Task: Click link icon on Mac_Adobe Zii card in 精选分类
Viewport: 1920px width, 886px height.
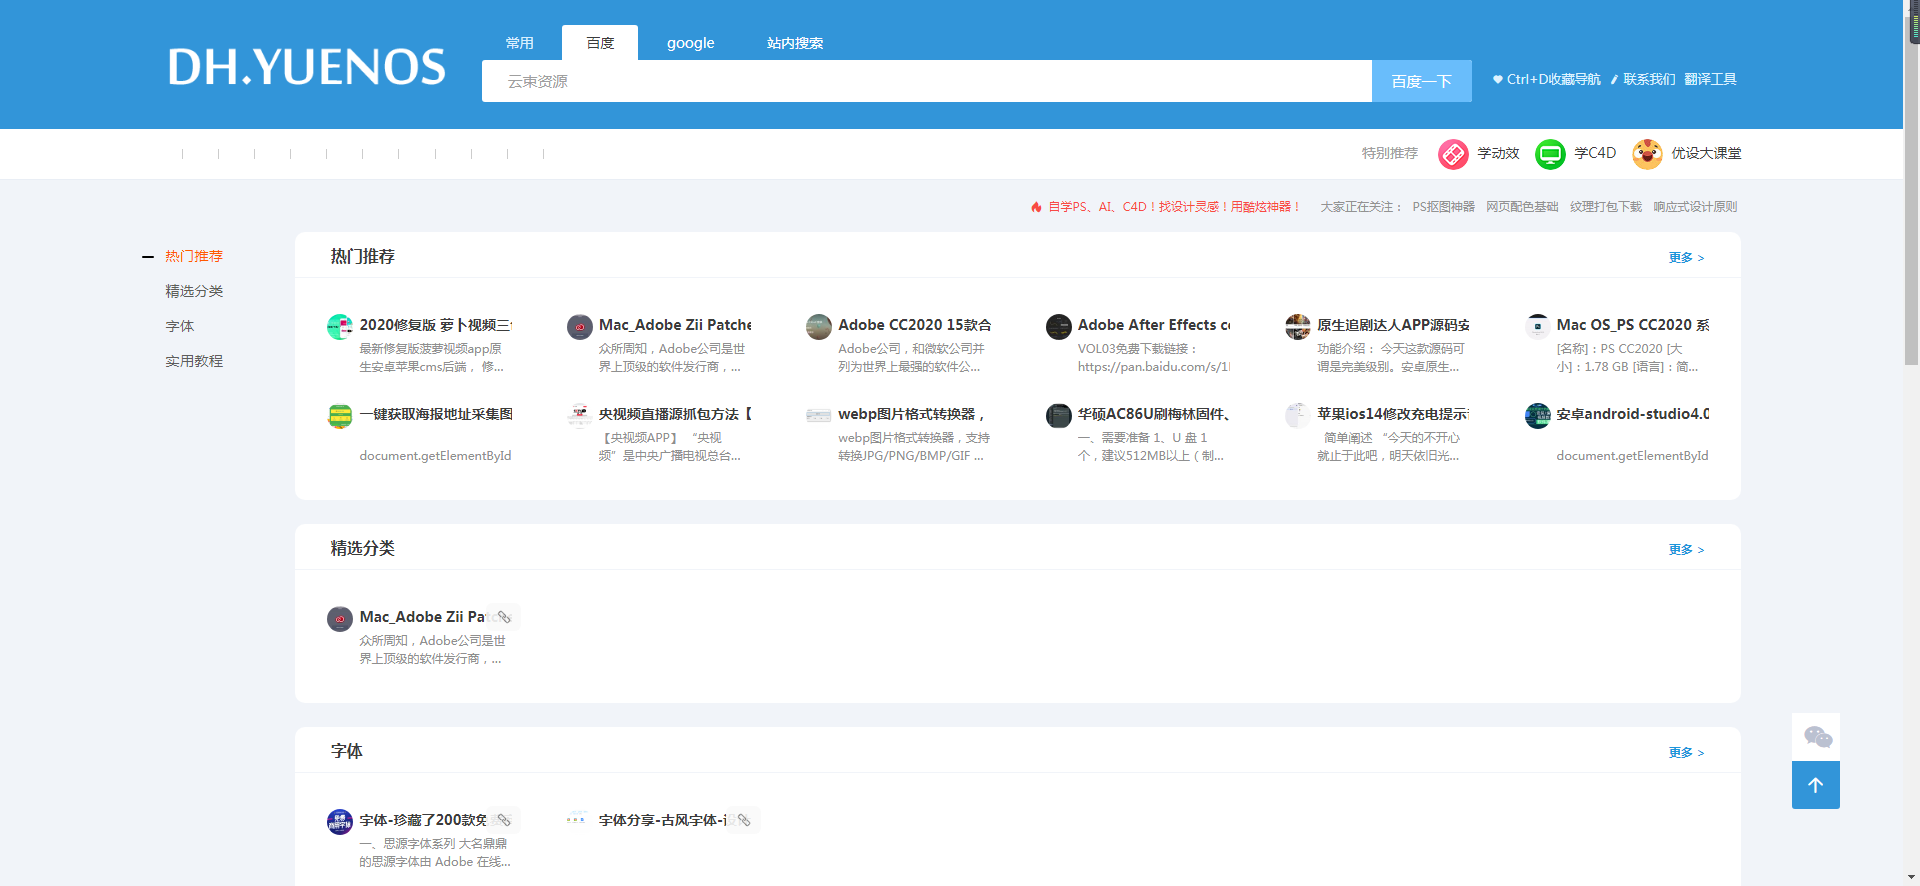Action: pyautogui.click(x=505, y=618)
